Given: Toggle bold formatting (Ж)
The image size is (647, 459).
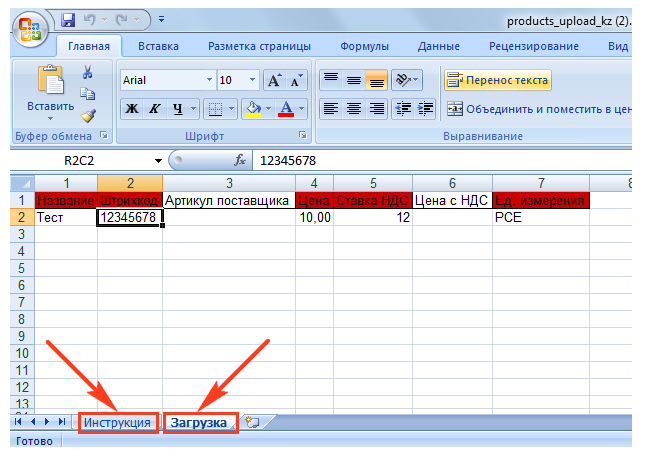Looking at the screenshot, I should tap(131, 109).
